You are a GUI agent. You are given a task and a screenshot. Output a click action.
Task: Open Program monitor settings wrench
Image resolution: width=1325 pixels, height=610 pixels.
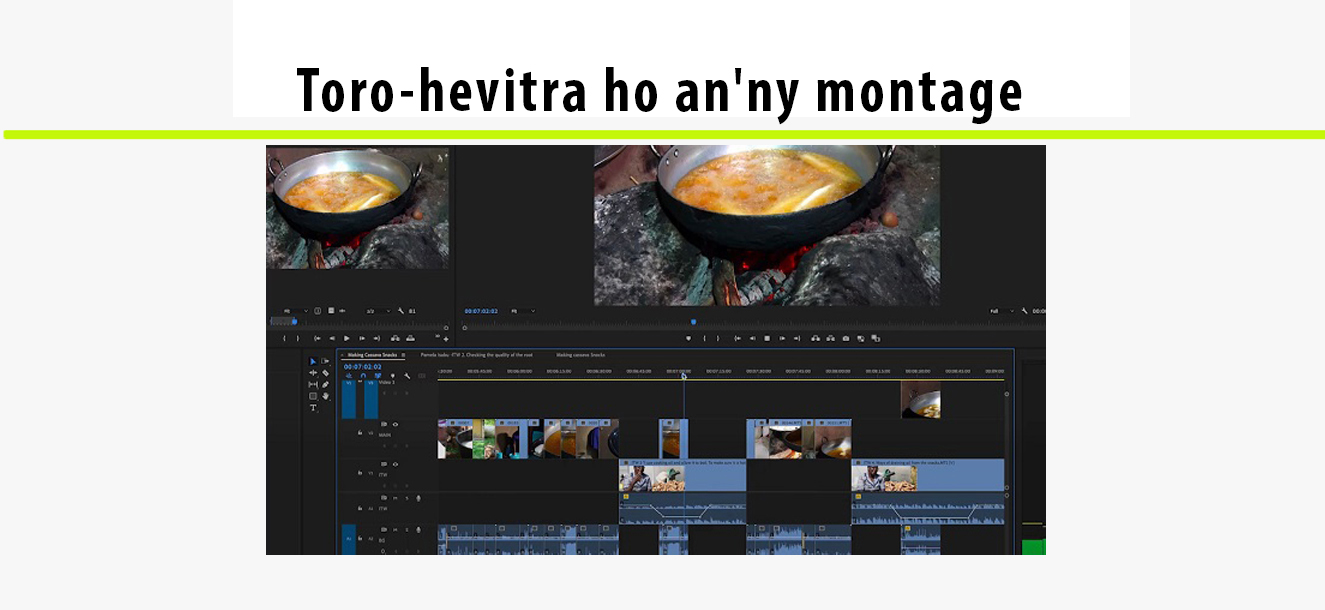click(1025, 311)
